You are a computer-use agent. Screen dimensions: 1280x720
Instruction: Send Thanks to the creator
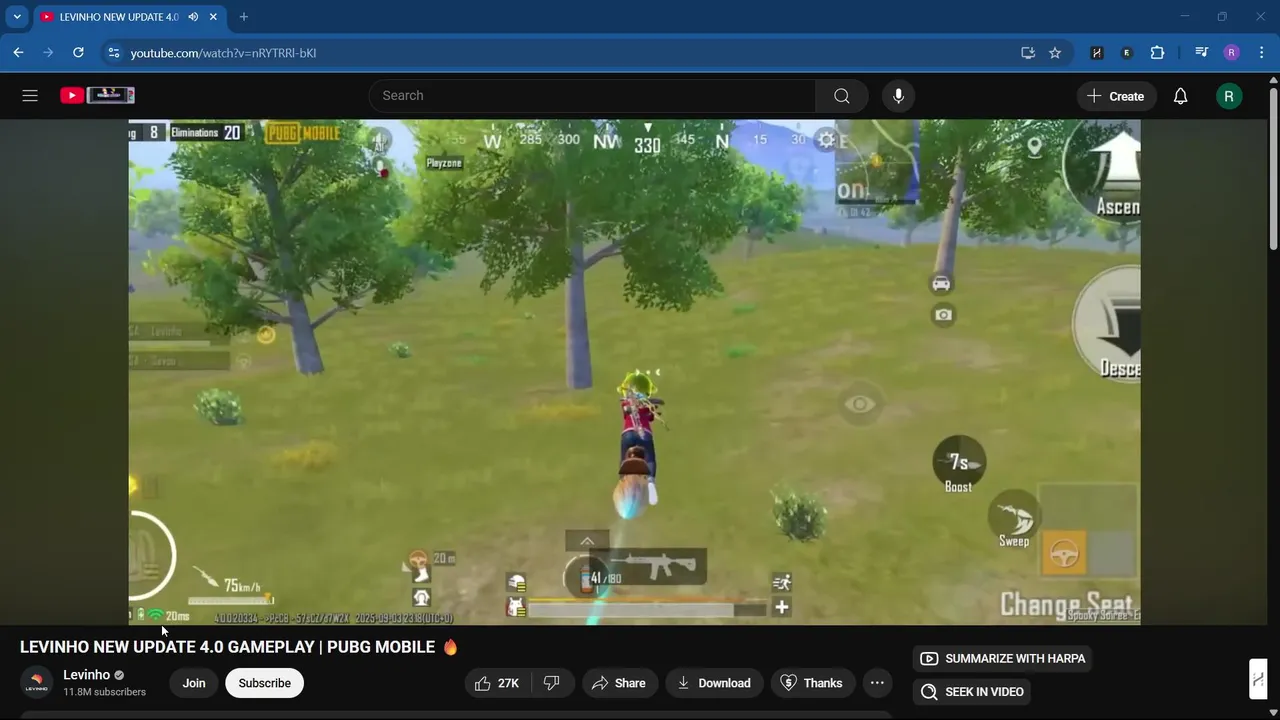pyautogui.click(x=811, y=683)
